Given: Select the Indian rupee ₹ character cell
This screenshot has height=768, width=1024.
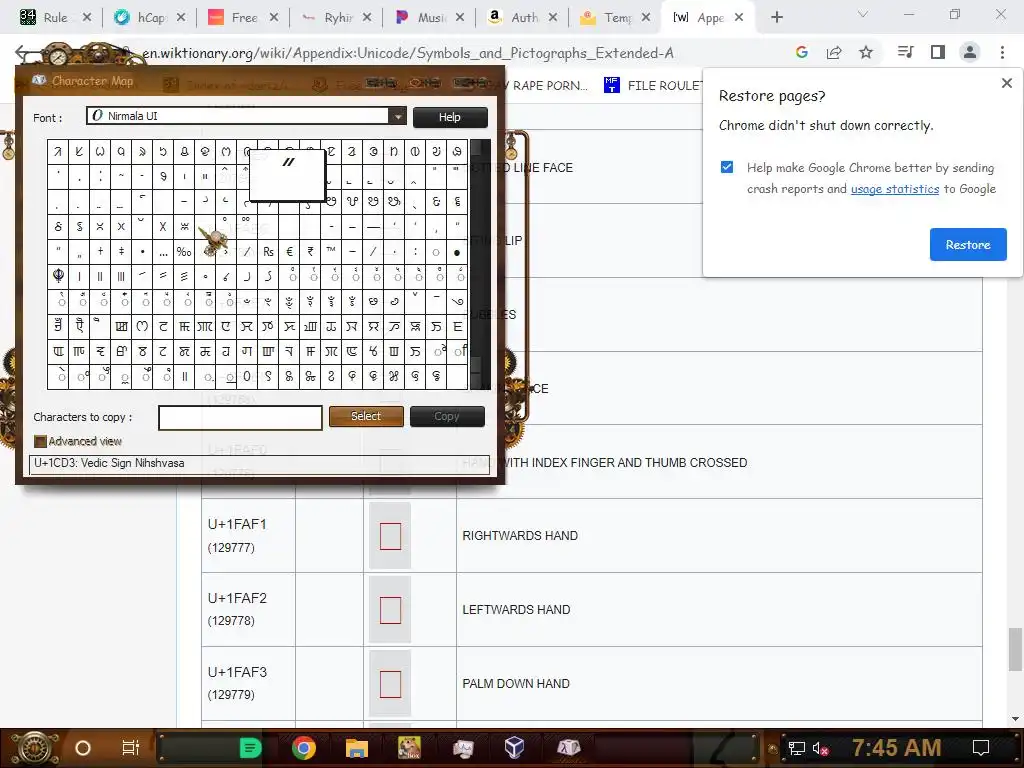Looking at the screenshot, I should coord(310,251).
